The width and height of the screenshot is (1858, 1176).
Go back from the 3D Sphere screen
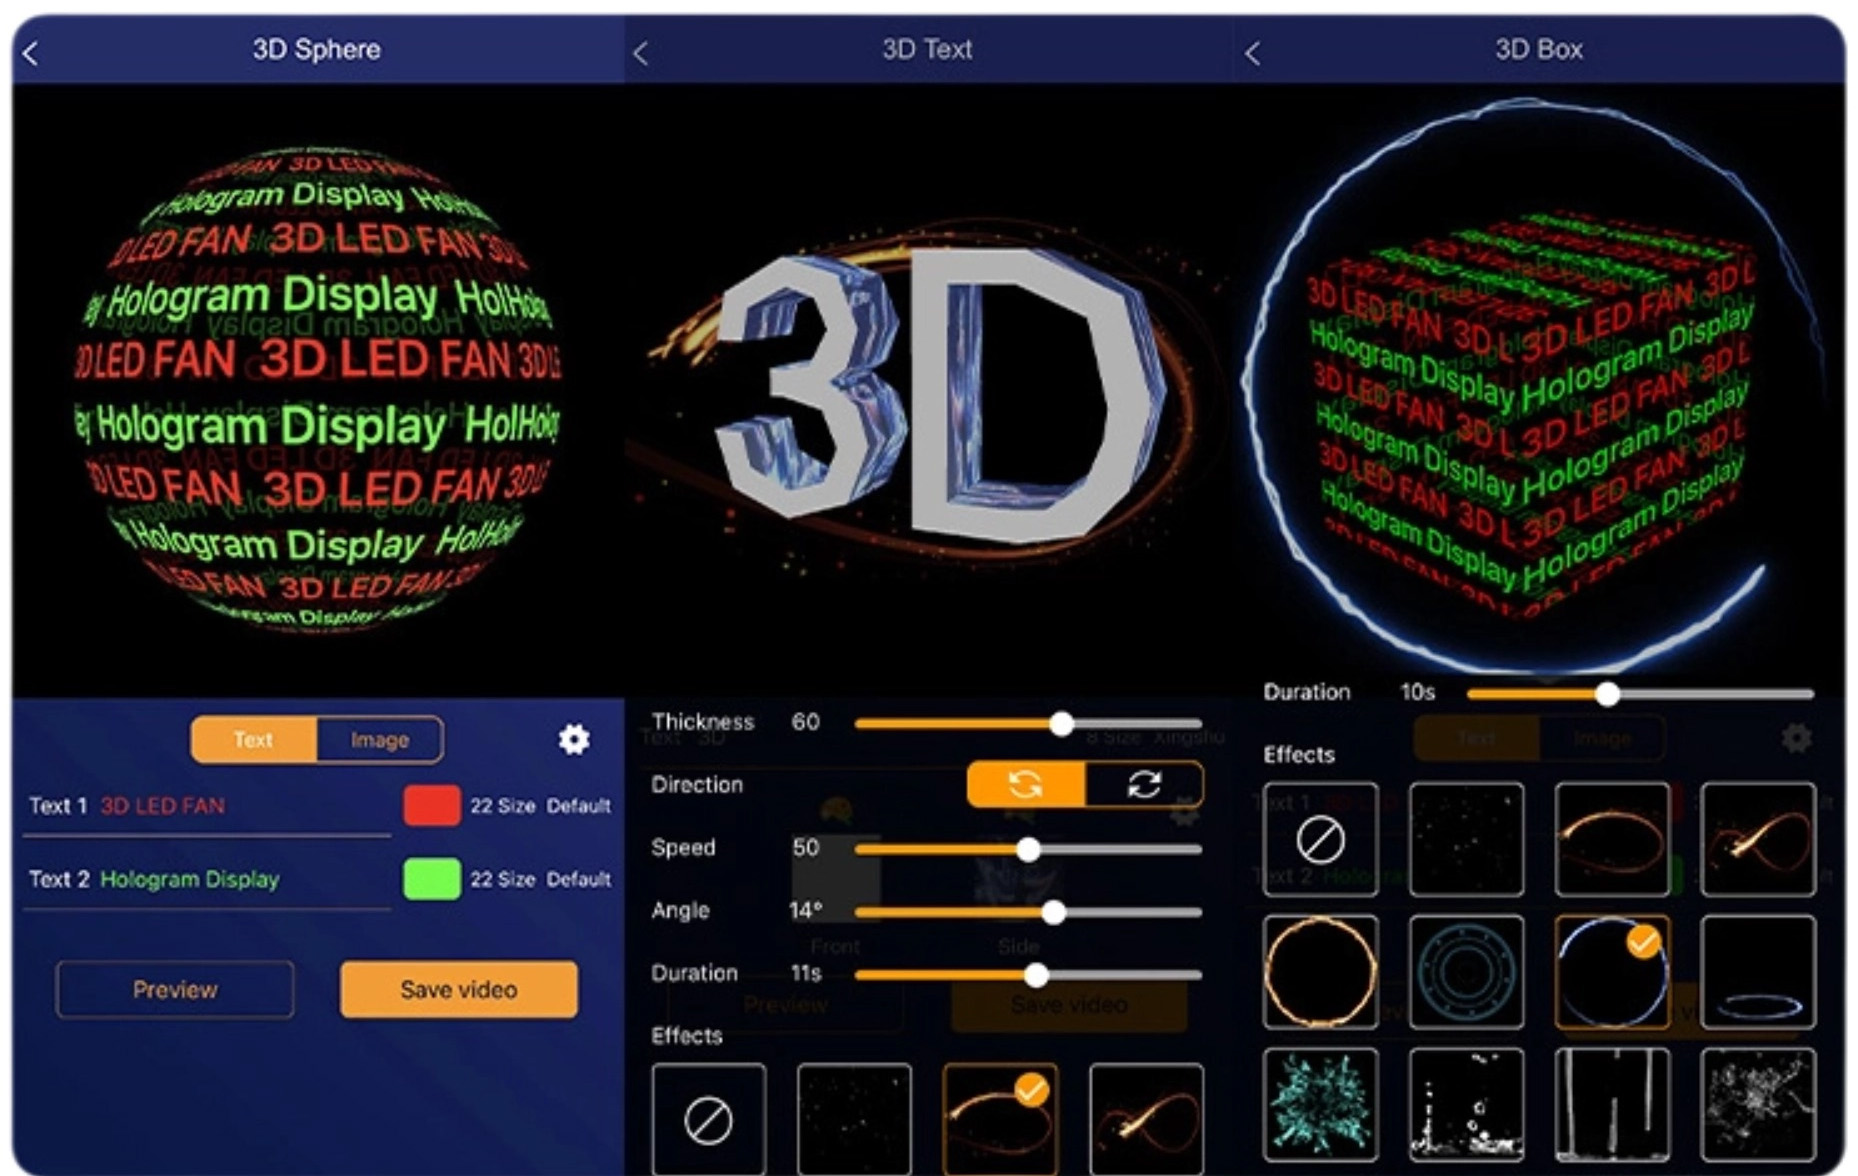coord(31,53)
